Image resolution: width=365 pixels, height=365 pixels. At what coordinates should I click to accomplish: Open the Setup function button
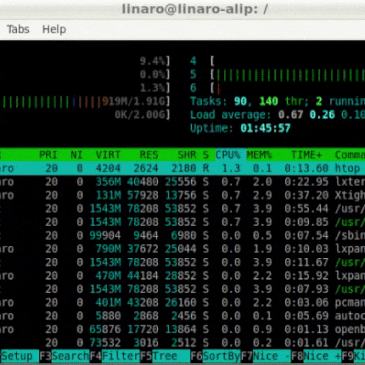pos(19,356)
